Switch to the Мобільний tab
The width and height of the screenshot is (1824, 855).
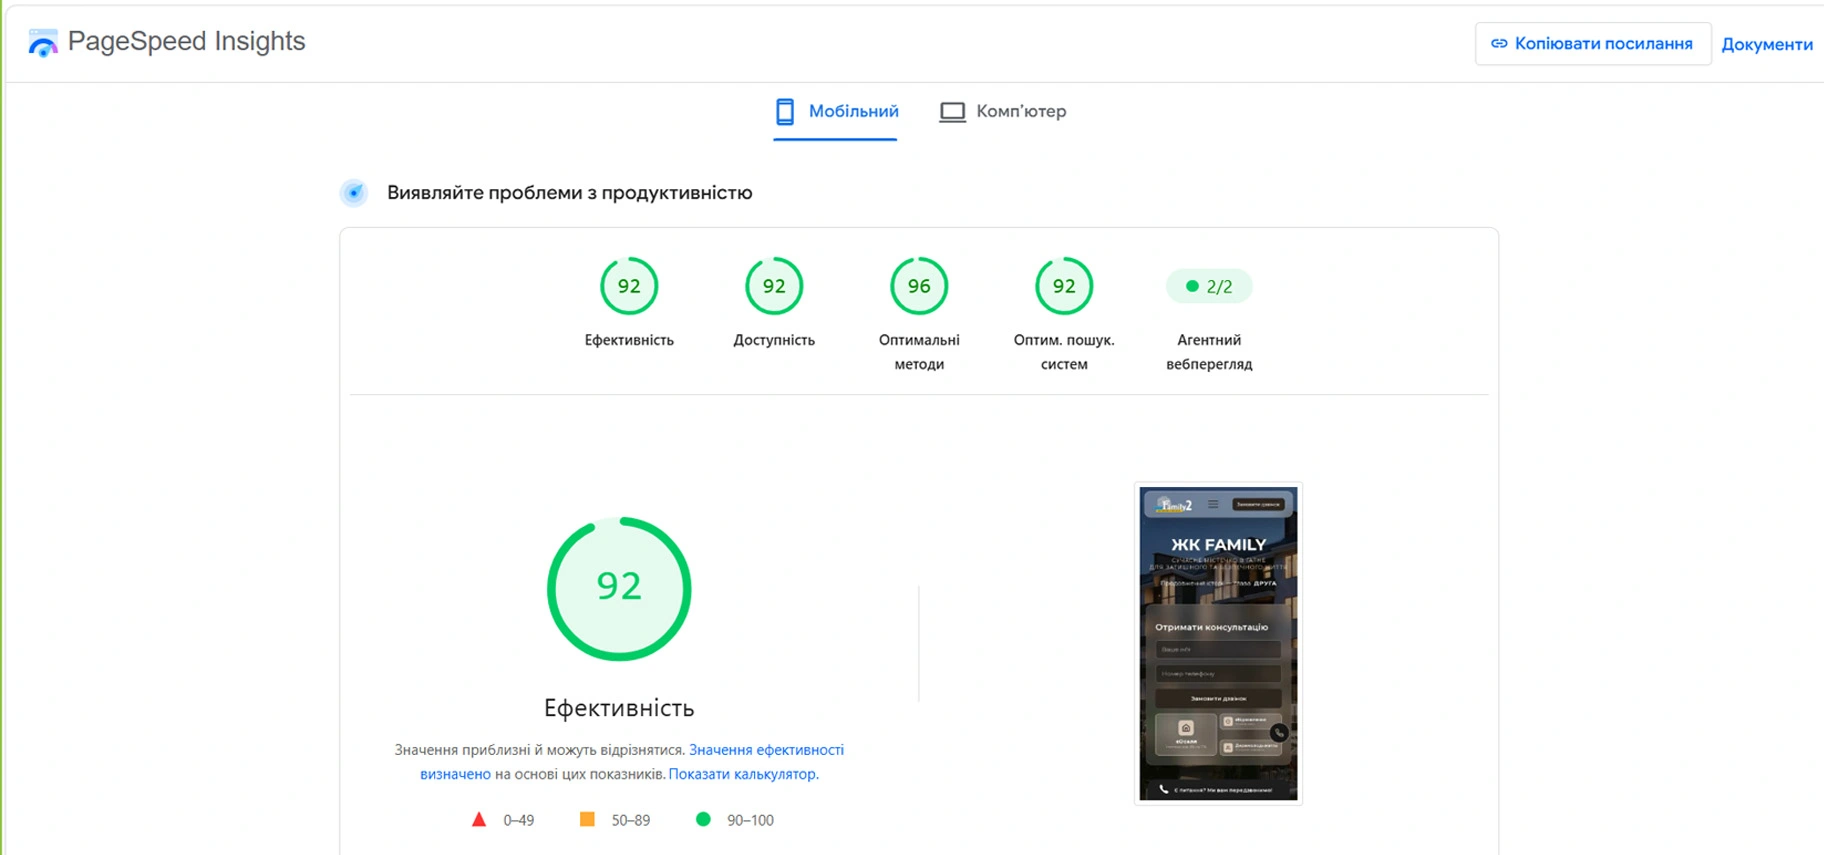coord(836,111)
